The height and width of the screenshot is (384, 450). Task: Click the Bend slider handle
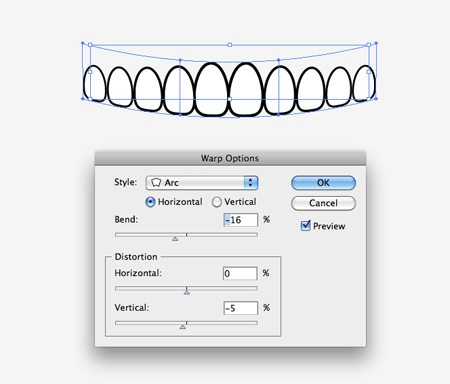(175, 239)
